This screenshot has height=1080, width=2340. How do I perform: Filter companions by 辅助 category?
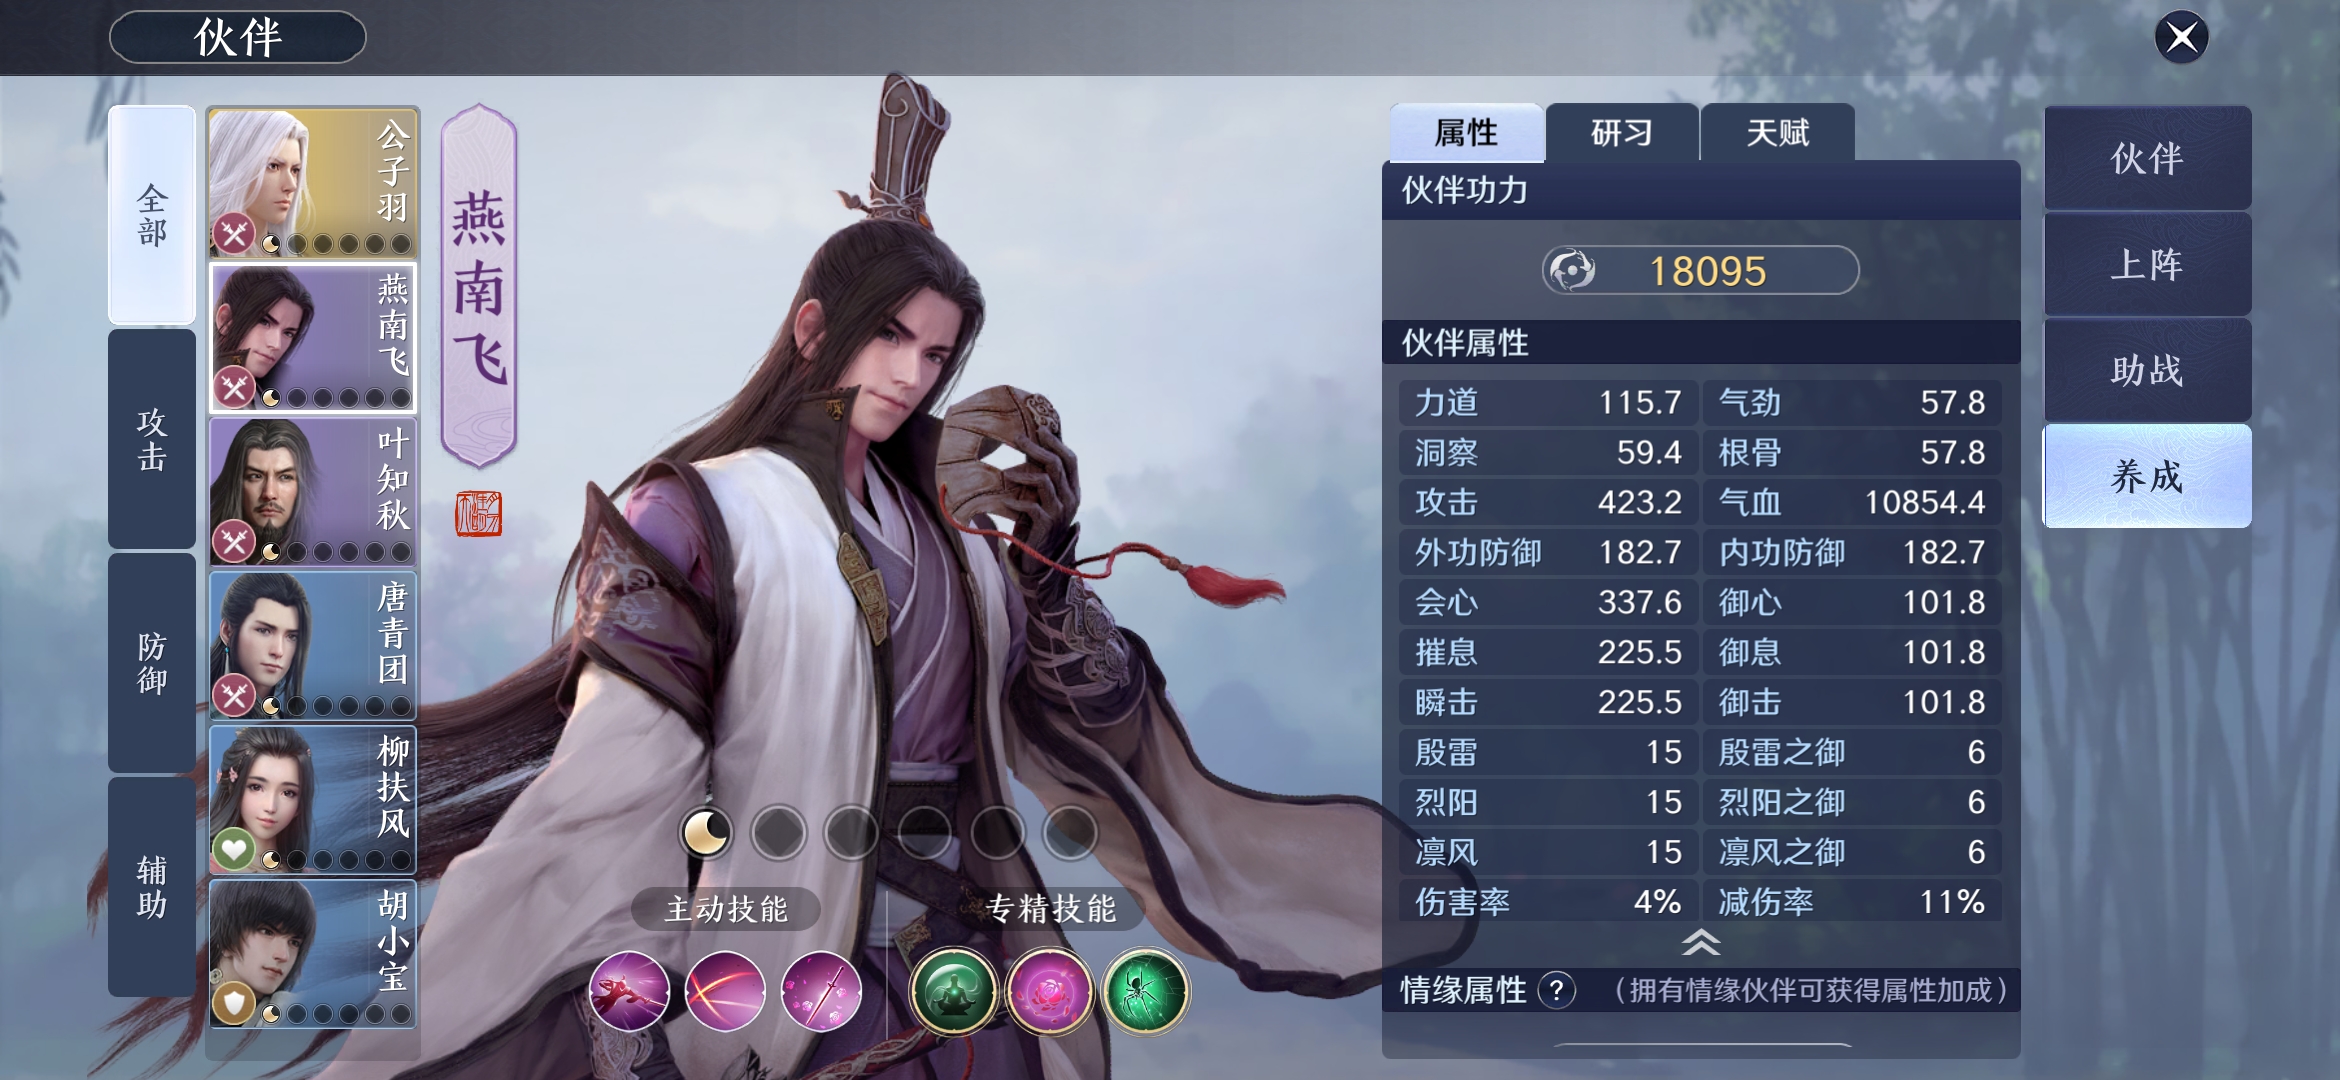pyautogui.click(x=152, y=887)
